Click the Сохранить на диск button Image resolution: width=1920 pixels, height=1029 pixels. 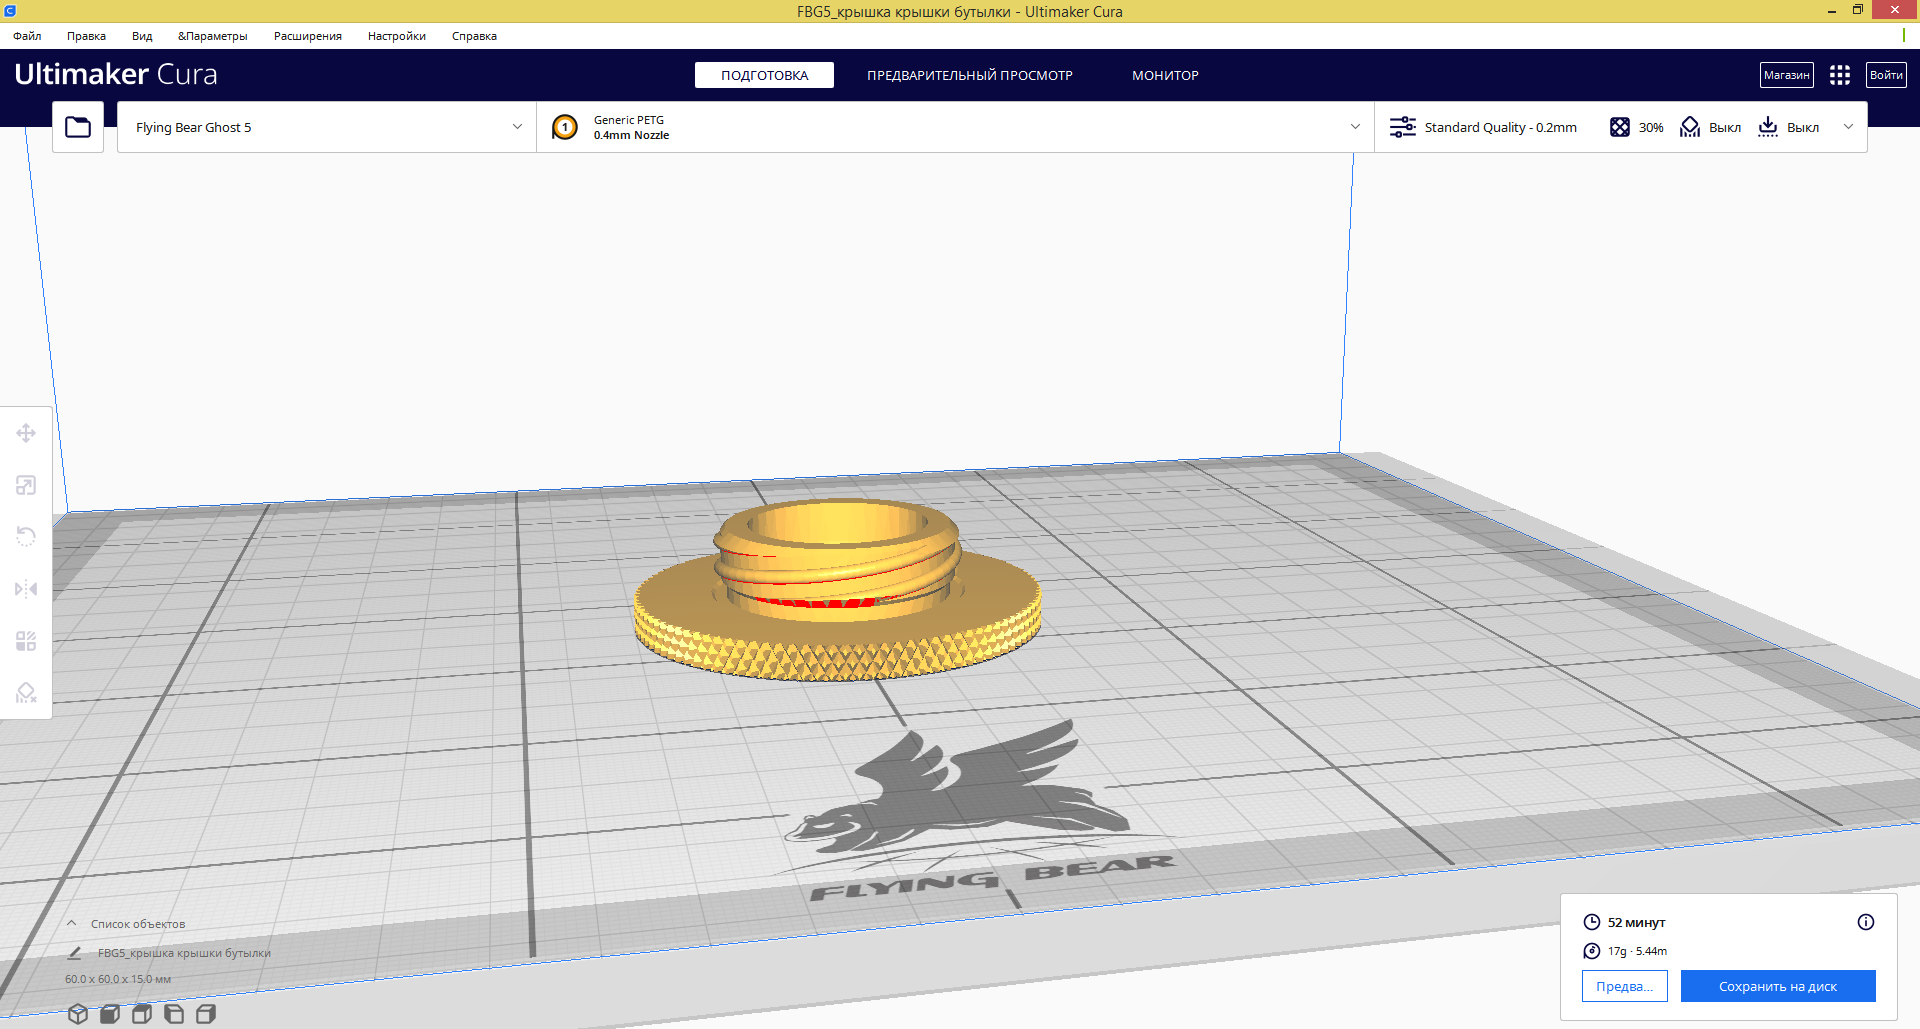(x=1778, y=986)
